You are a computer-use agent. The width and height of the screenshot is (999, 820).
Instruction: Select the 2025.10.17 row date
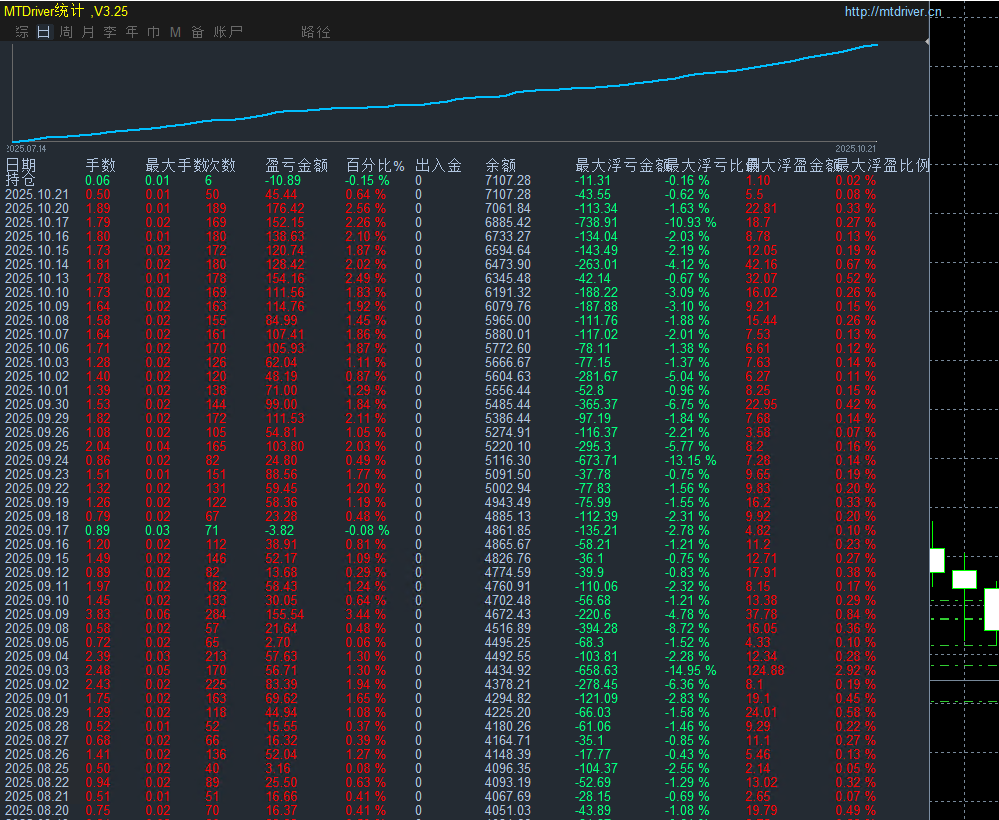point(37,222)
